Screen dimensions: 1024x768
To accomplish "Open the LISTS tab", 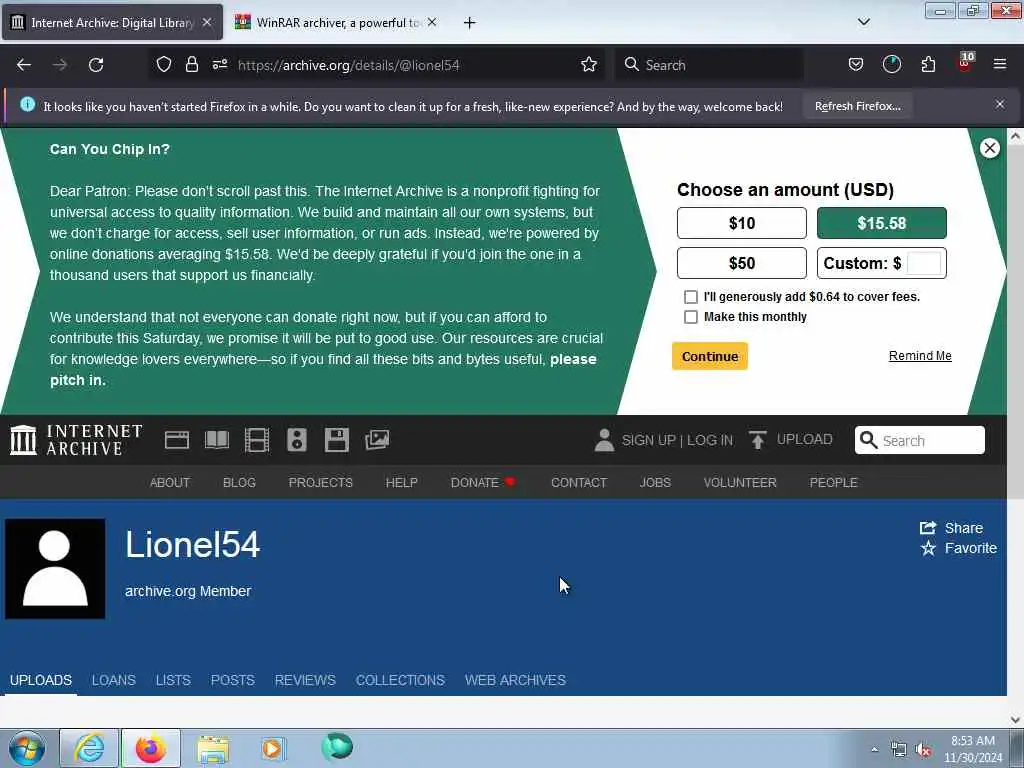I will pyautogui.click(x=173, y=680).
